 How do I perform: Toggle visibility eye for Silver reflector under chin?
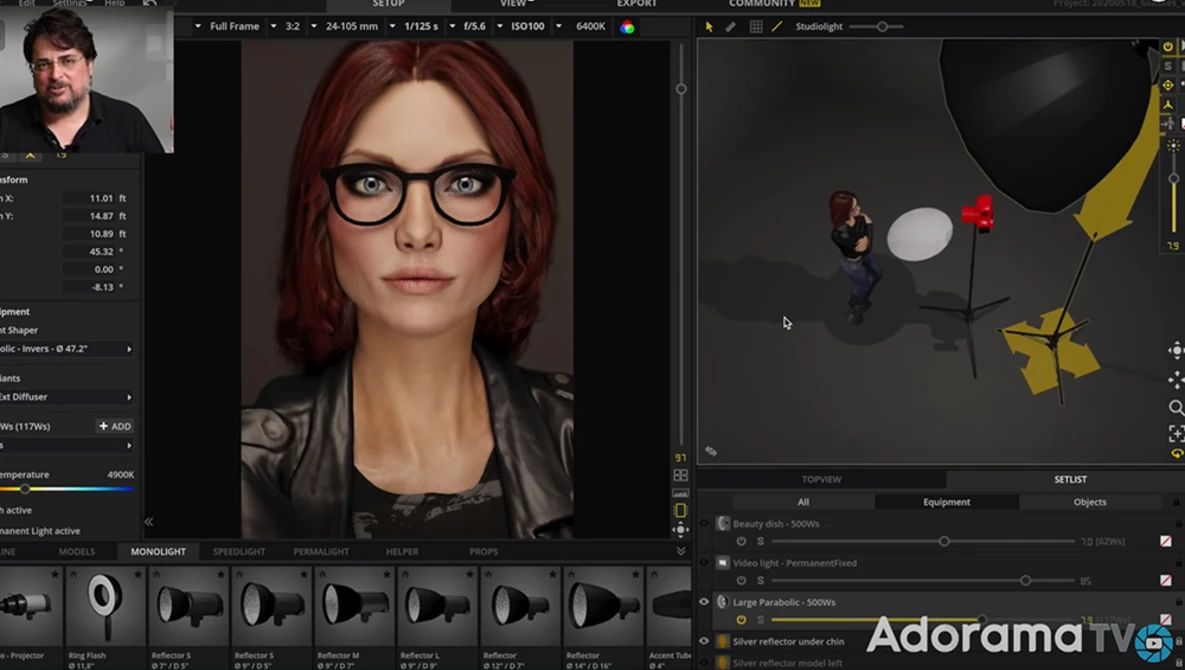(x=704, y=641)
